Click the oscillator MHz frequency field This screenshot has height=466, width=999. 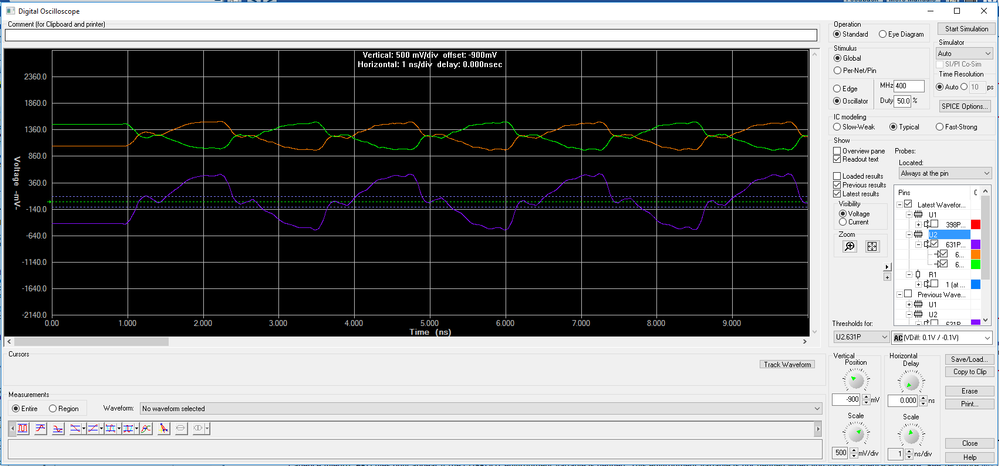tap(909, 86)
